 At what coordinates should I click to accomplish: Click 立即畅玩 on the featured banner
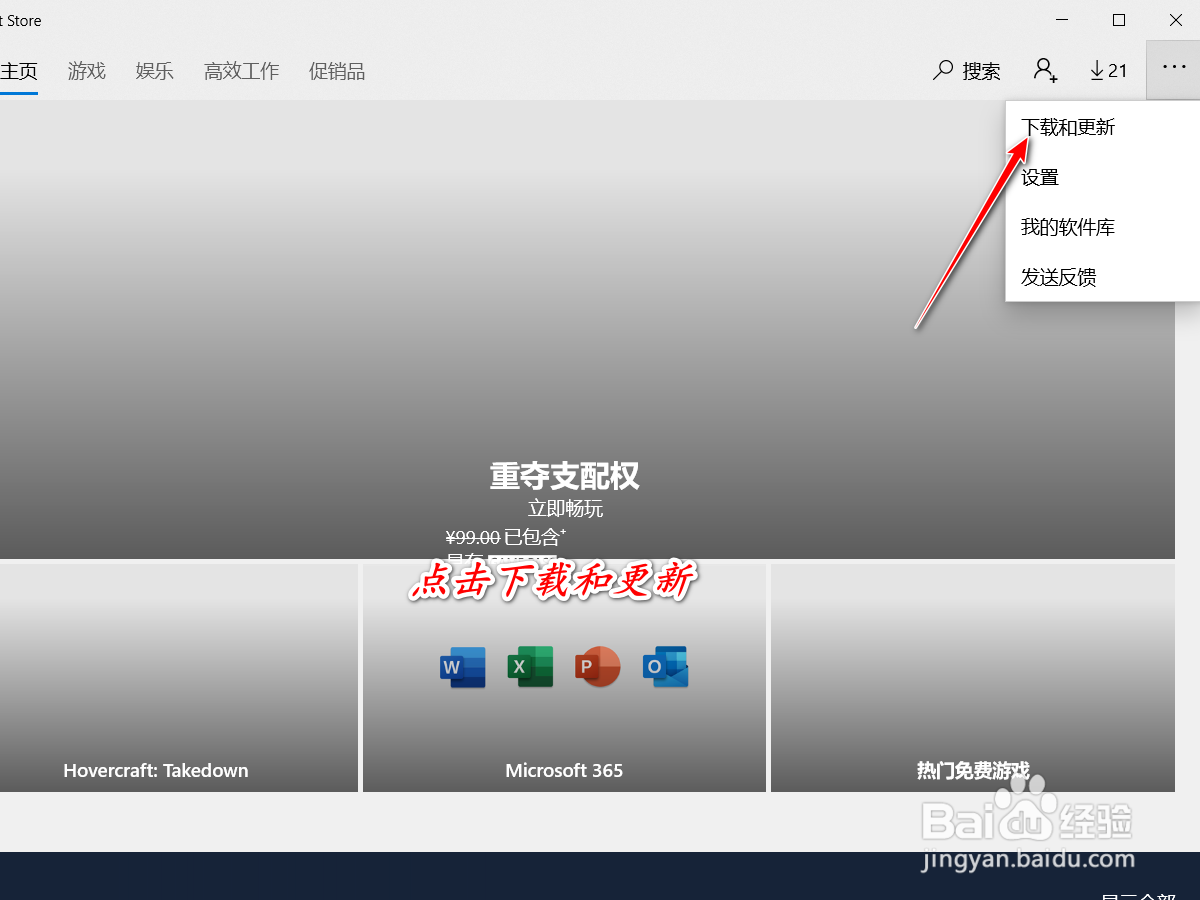point(564,508)
